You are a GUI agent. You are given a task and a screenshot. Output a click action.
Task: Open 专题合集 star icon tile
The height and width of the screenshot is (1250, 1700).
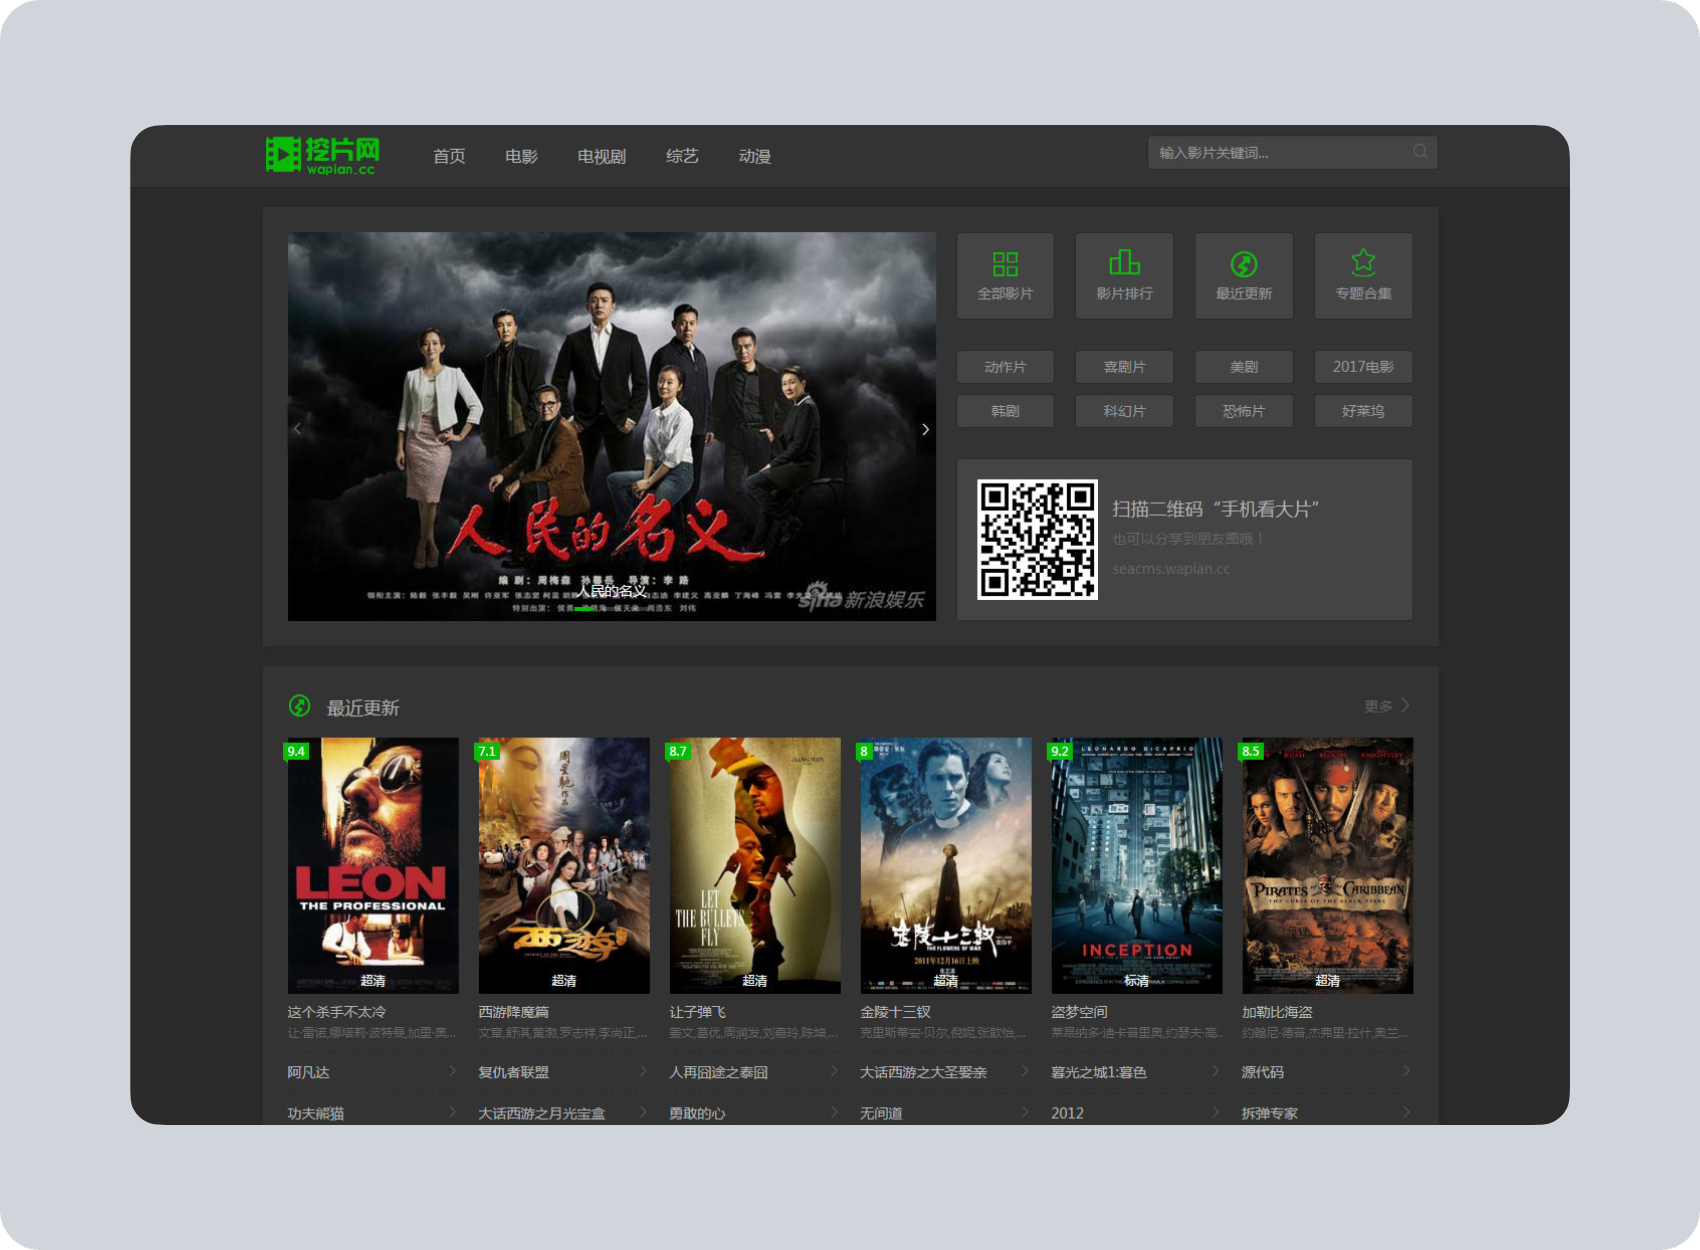tap(1363, 276)
